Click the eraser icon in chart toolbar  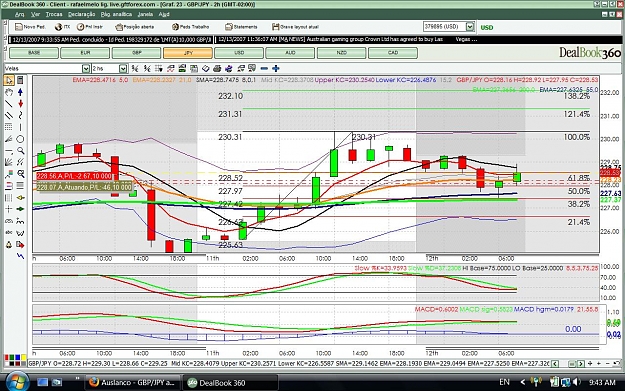tap(205, 69)
